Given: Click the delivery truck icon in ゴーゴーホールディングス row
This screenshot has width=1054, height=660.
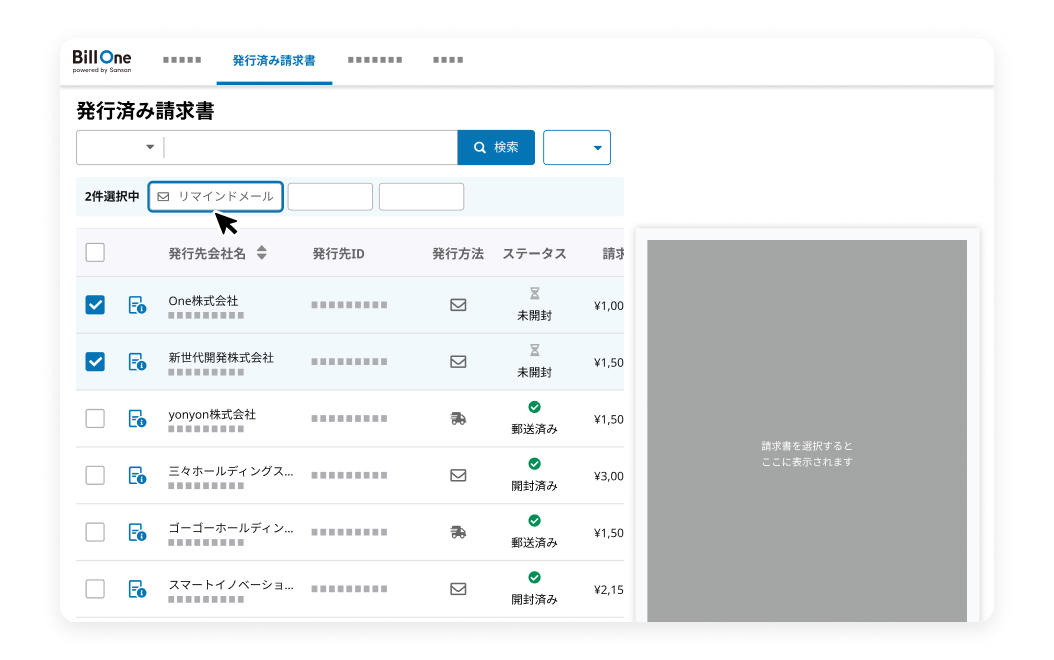Looking at the screenshot, I should click(458, 532).
